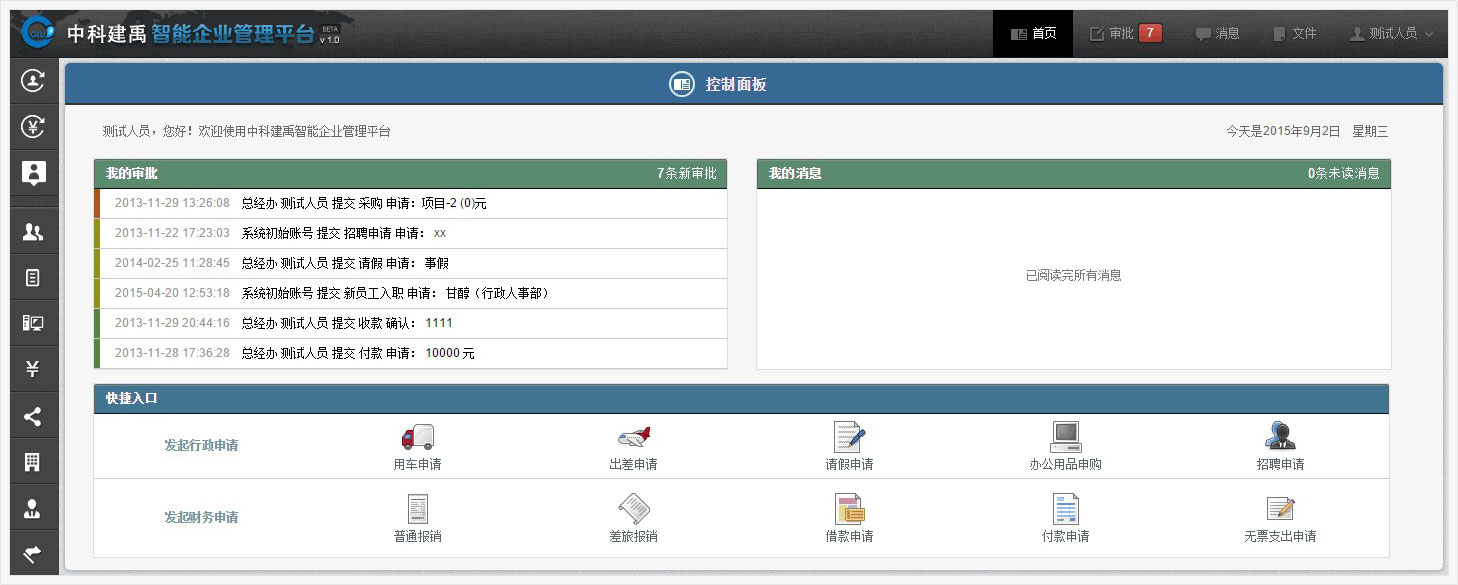Viewport: 1458px width, 585px height.
Task: Click the airplane icon for 出差申请
Action: 633,437
